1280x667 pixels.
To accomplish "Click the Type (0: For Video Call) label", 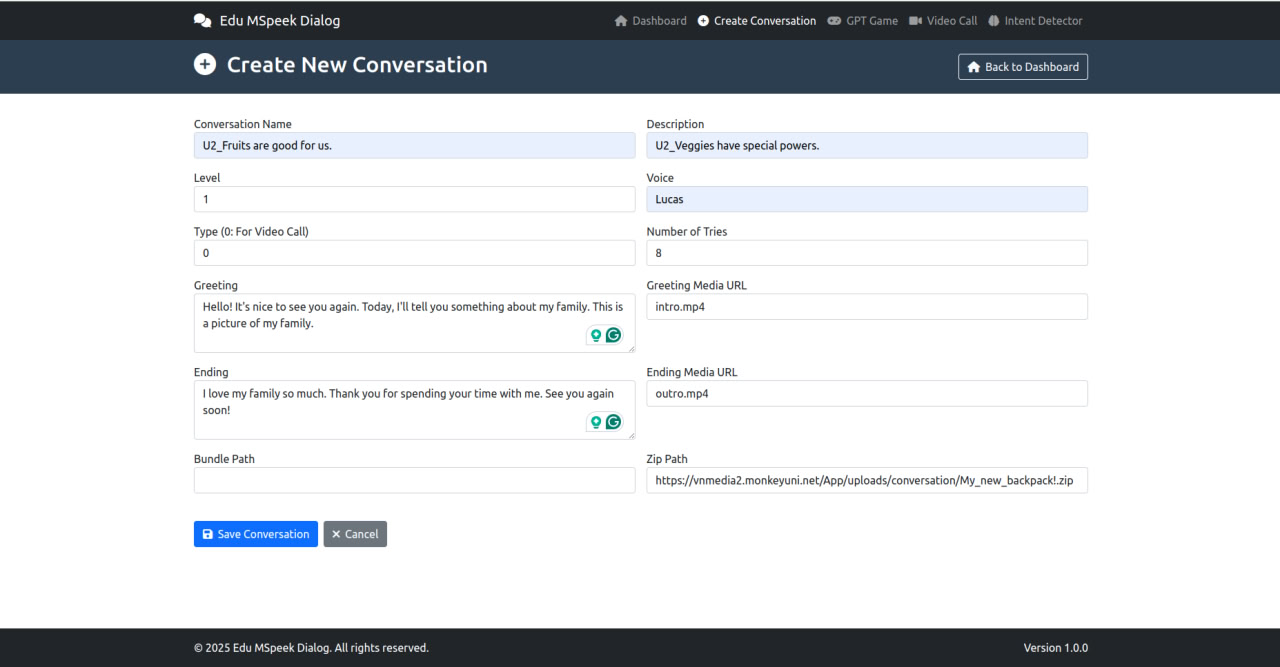I will coord(251,231).
